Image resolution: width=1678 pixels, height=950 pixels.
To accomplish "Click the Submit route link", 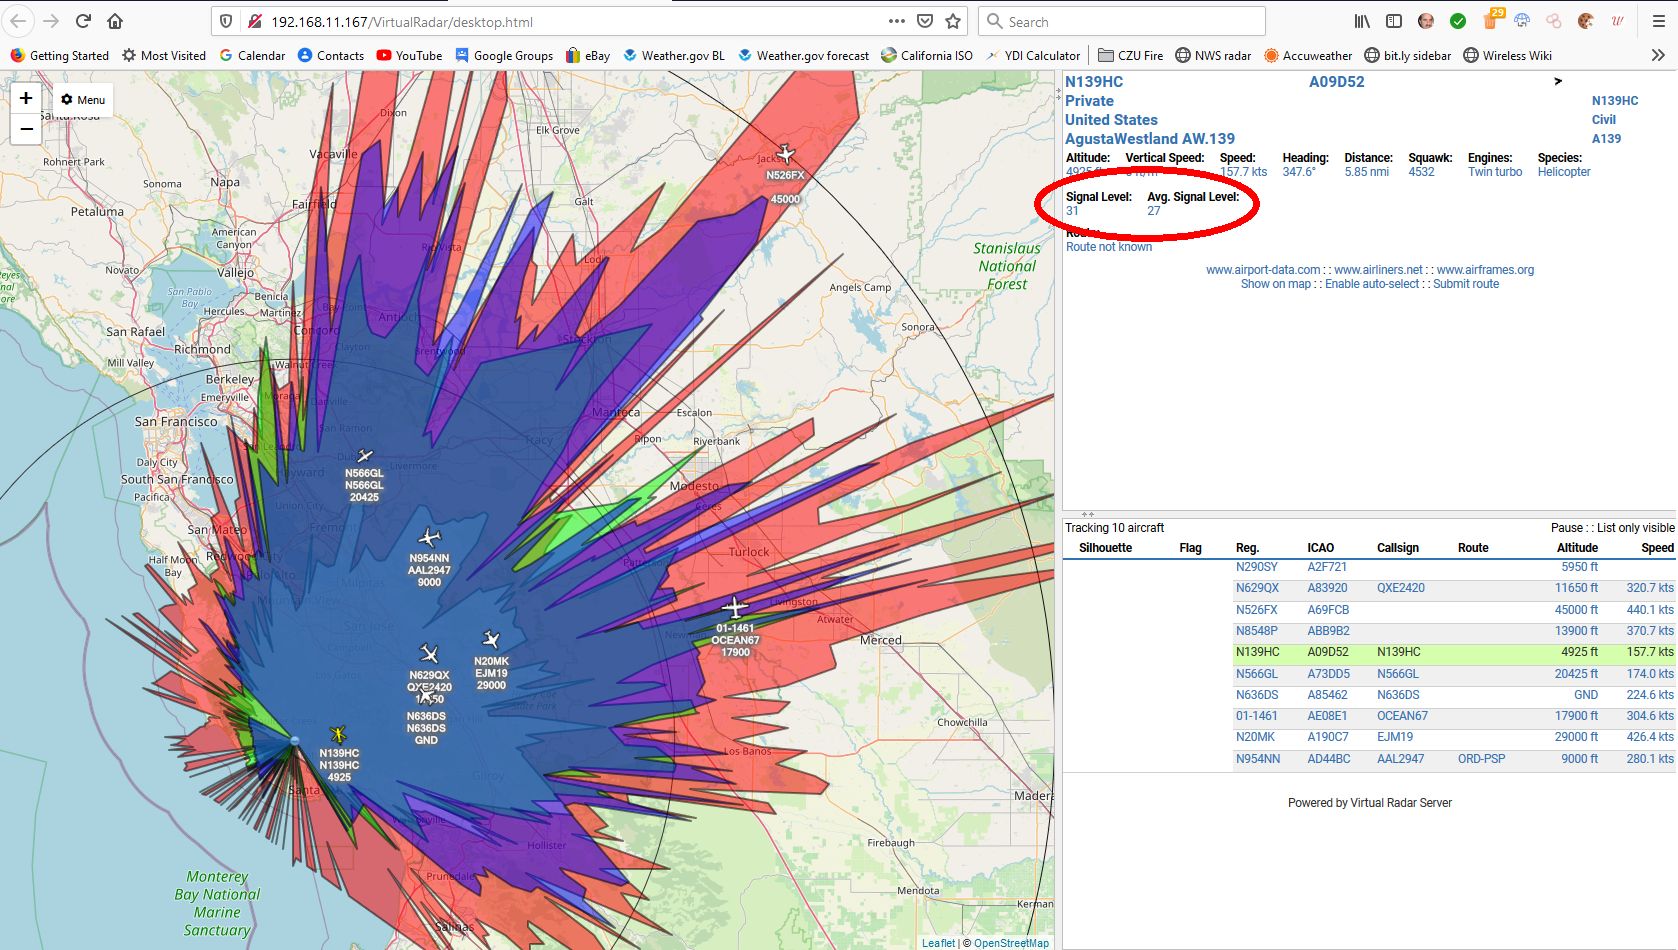I will pos(1465,284).
